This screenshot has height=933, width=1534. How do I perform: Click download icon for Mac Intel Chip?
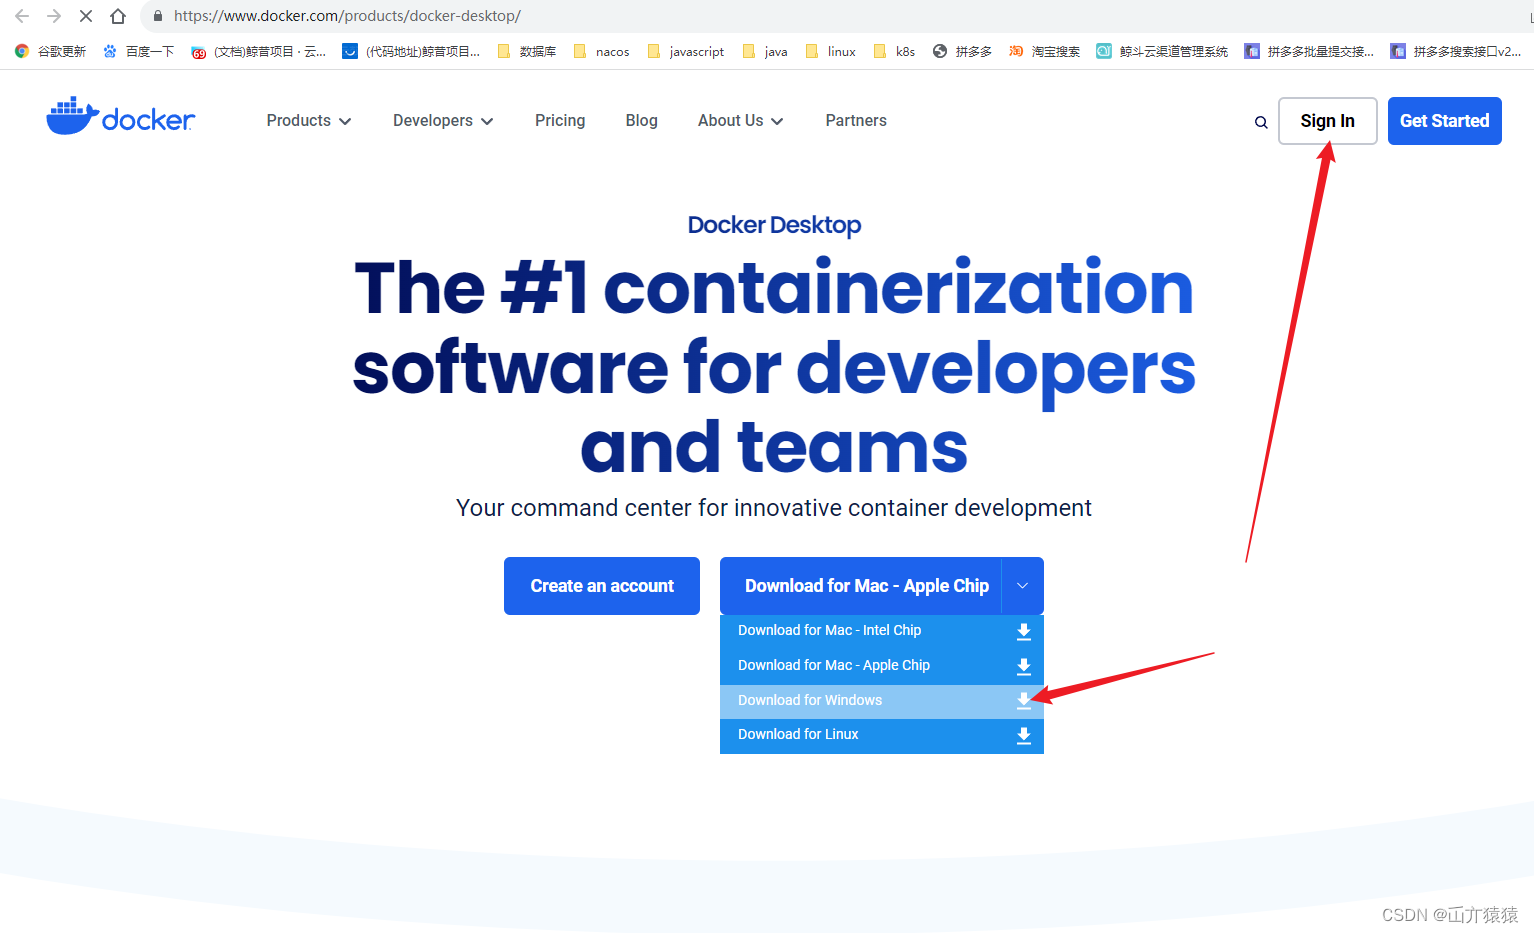1023,631
